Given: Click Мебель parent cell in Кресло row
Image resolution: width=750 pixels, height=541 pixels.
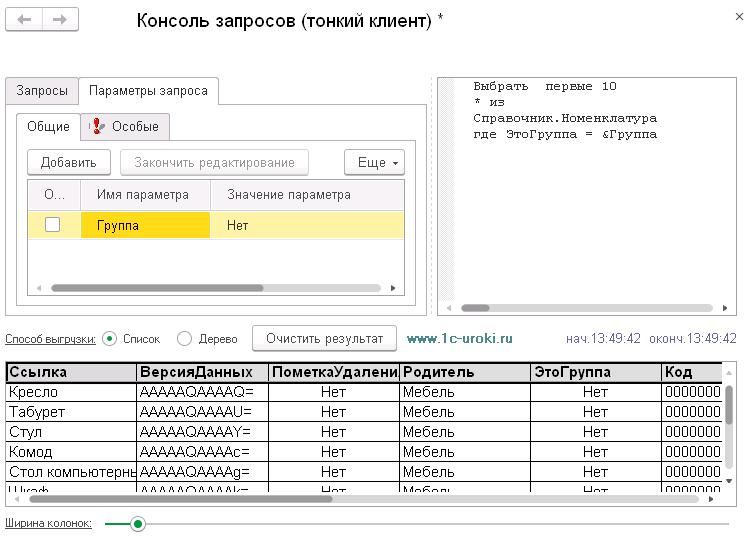Looking at the screenshot, I should click(464, 392).
